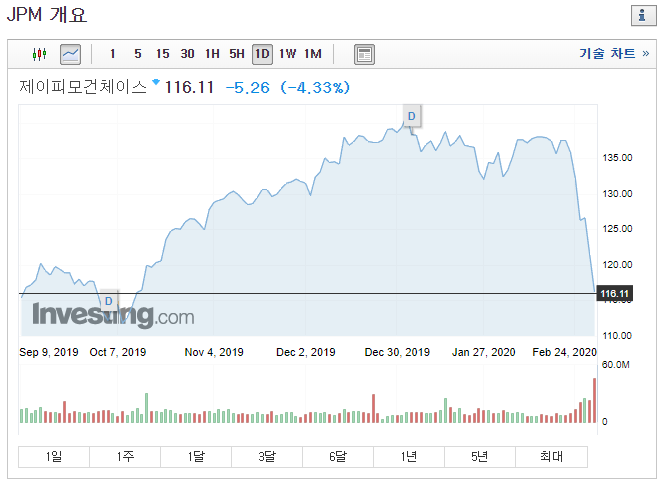Show 1달 time range
The height and width of the screenshot is (487, 665).
click(196, 456)
